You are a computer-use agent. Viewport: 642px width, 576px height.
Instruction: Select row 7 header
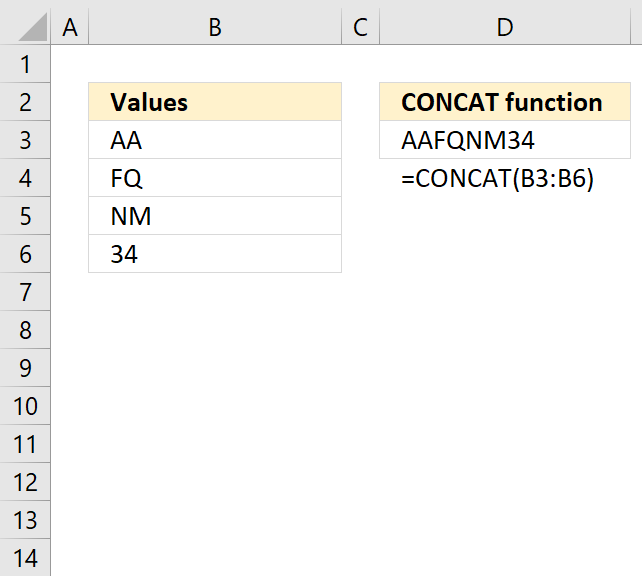coord(25,292)
